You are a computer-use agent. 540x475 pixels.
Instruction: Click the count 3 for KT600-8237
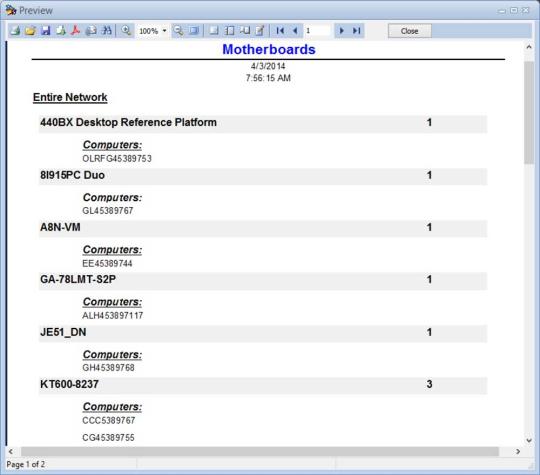coord(429,384)
